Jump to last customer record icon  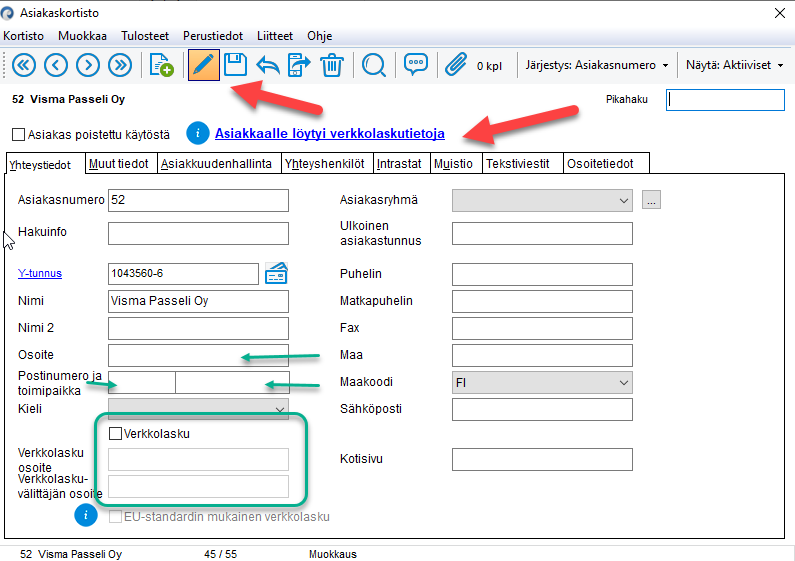pos(120,65)
